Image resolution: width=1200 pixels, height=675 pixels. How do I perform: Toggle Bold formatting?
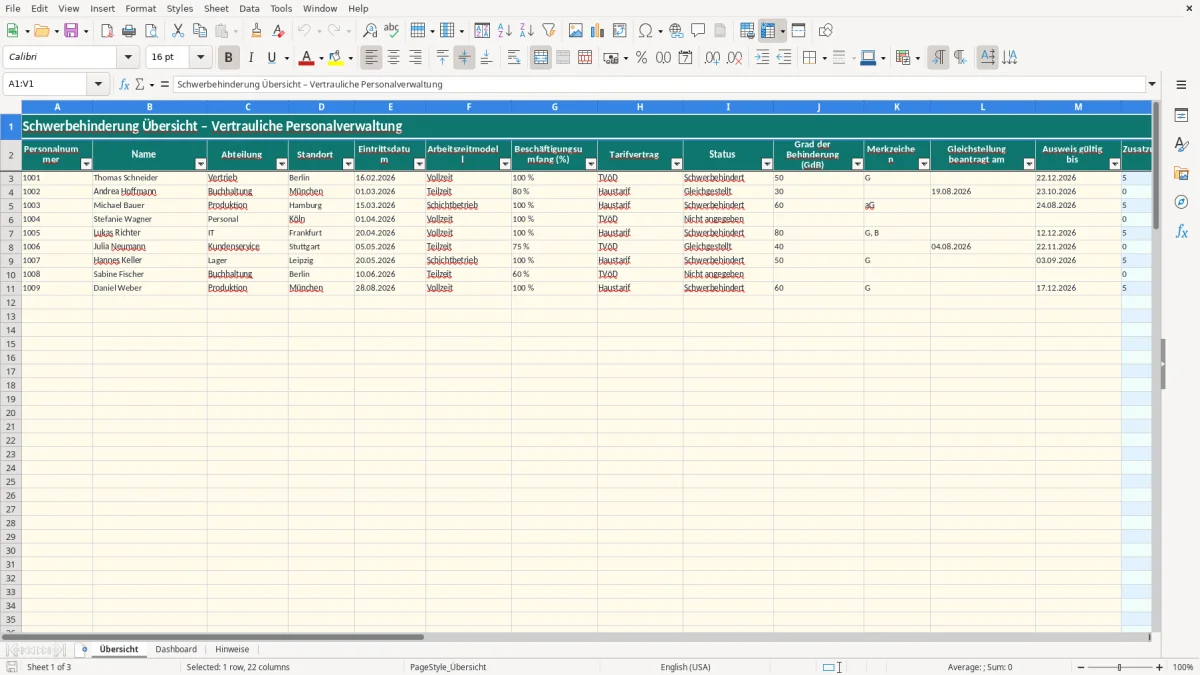(x=229, y=58)
